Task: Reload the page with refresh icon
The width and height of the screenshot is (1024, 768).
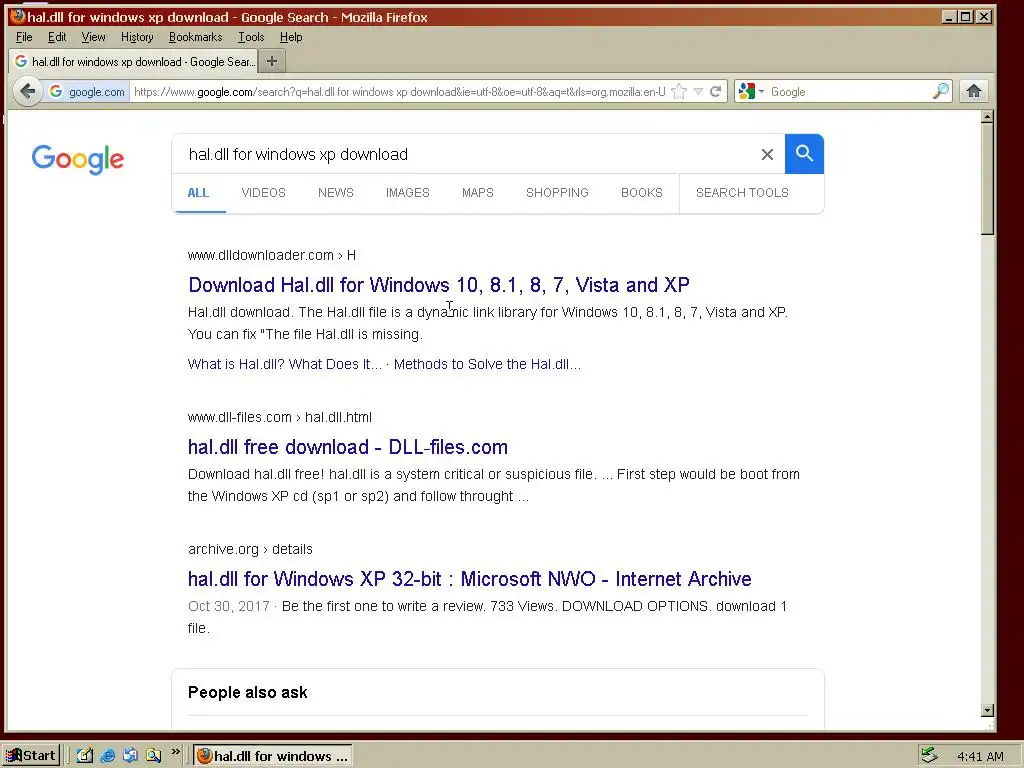Action: [716, 91]
